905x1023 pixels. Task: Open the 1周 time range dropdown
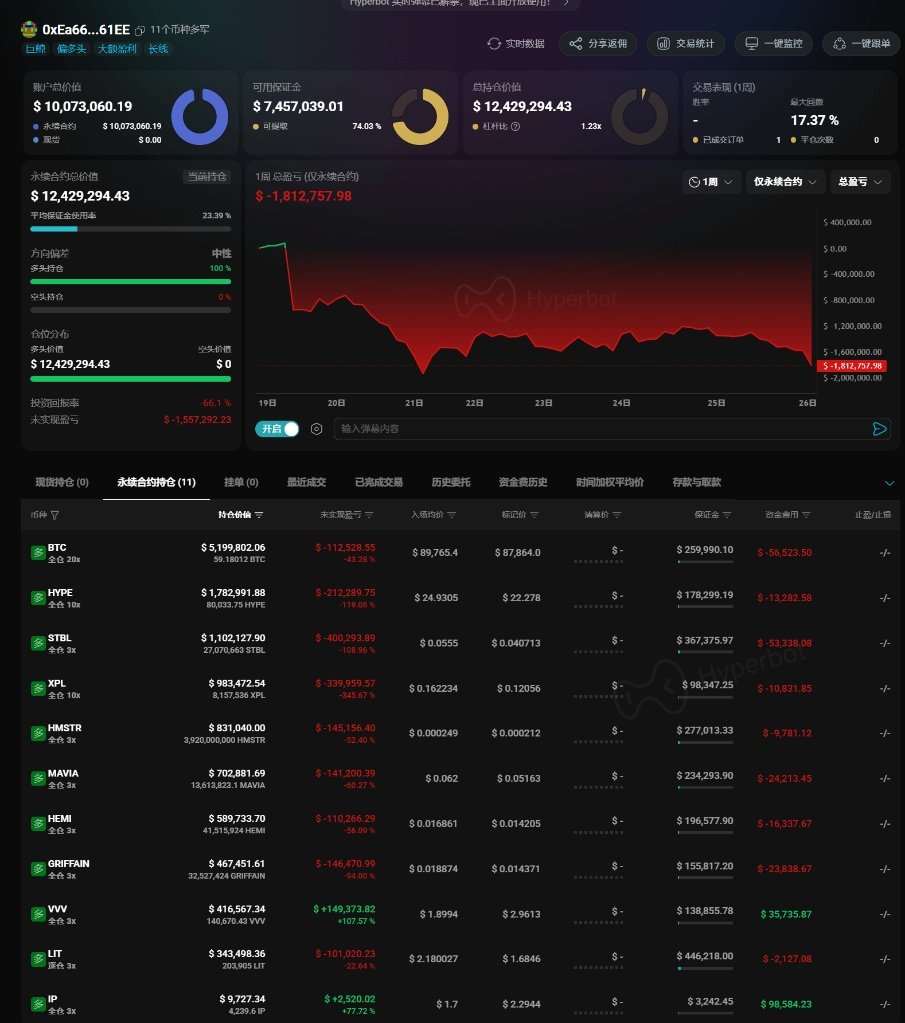[709, 182]
